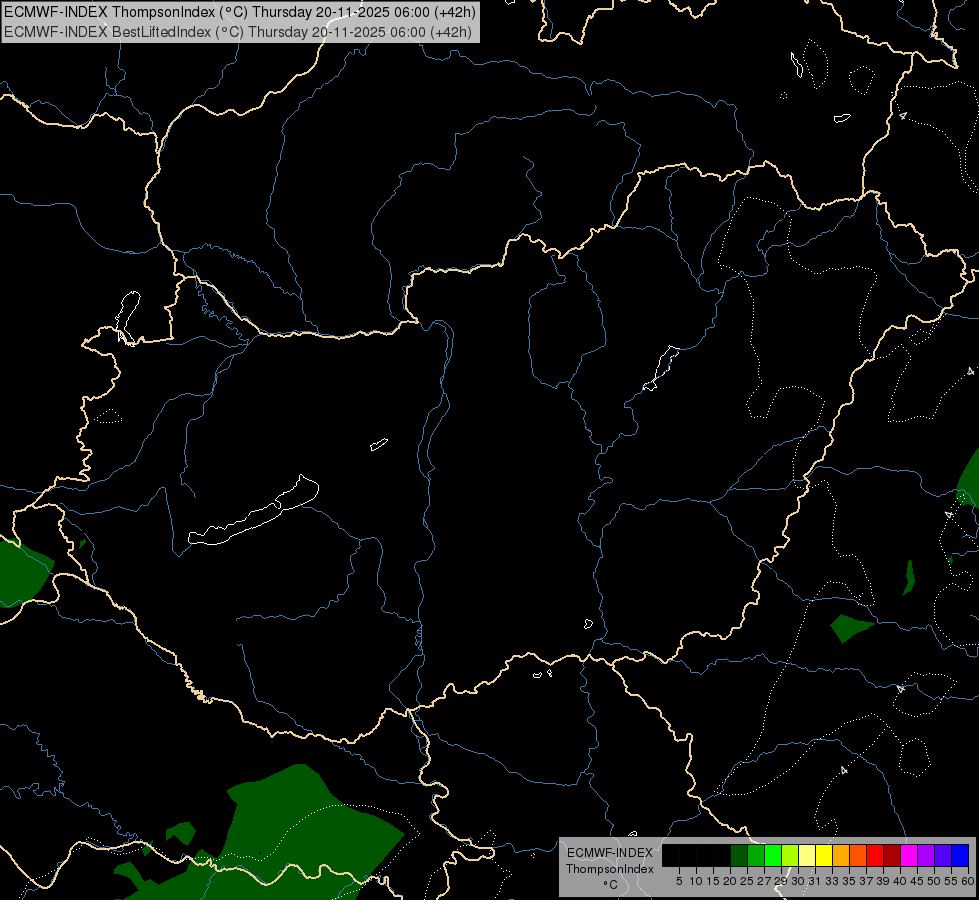The width and height of the screenshot is (979, 900).
Task: Click the °C unit in the legend
Action: [x=611, y=885]
